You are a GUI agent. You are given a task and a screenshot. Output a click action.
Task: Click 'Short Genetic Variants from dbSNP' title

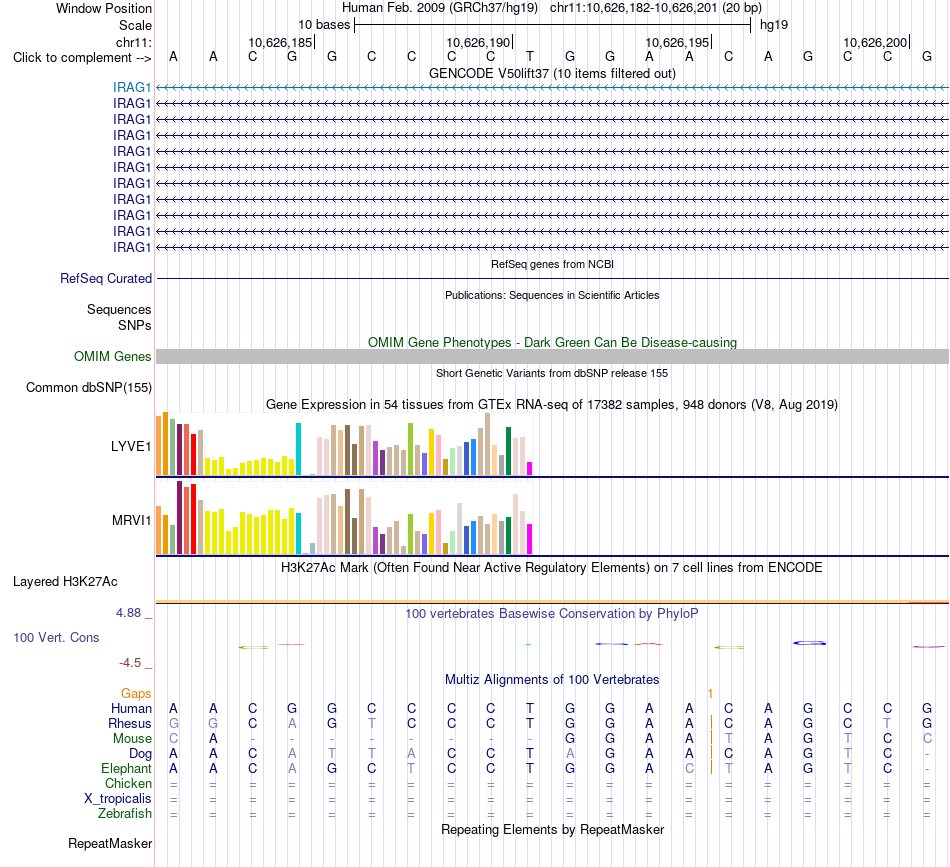pyautogui.click(x=552, y=373)
